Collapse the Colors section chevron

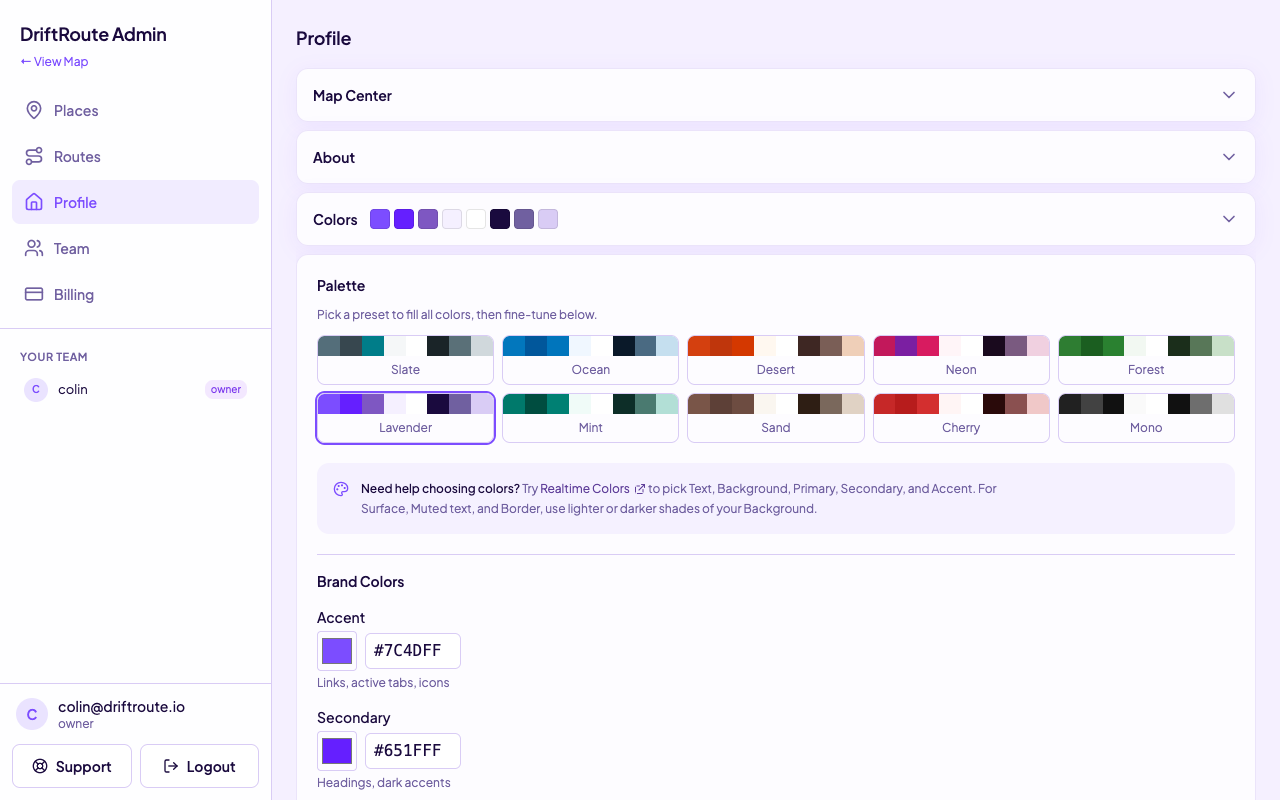1229,219
